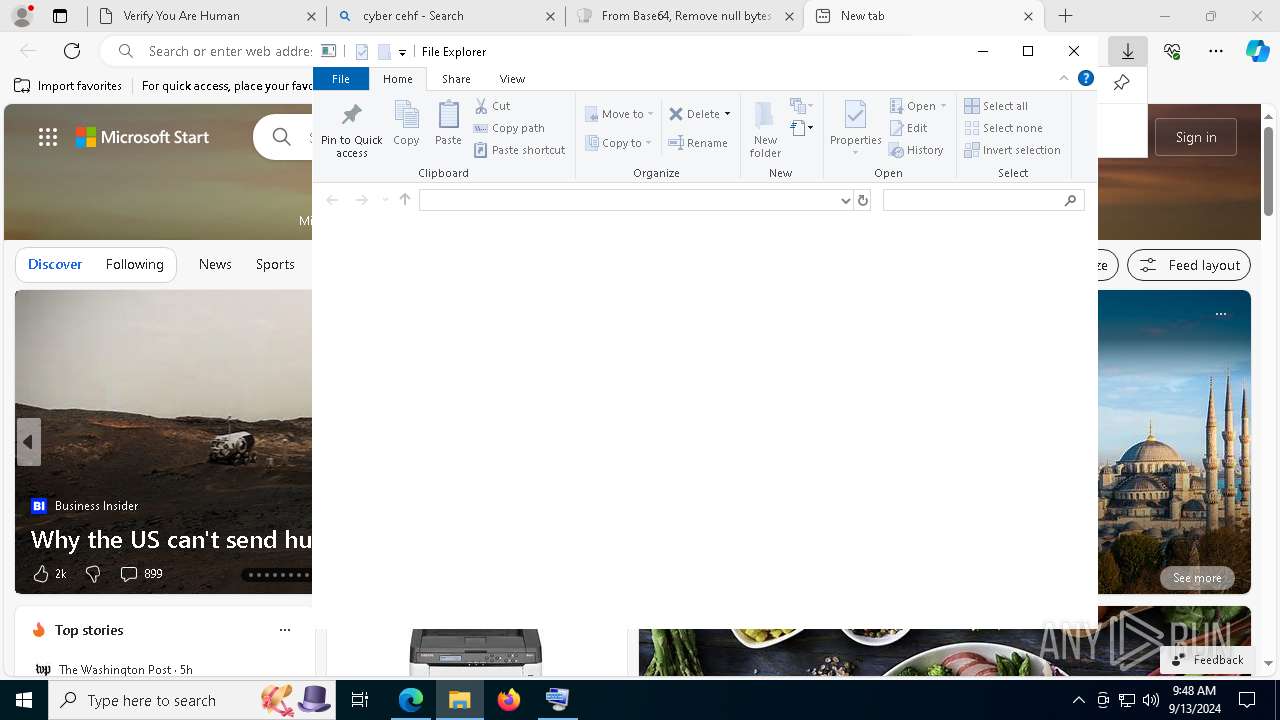The height and width of the screenshot is (720, 1280).
Task: Open Customize Quick Access Toolbar dropdown
Action: tap(402, 52)
